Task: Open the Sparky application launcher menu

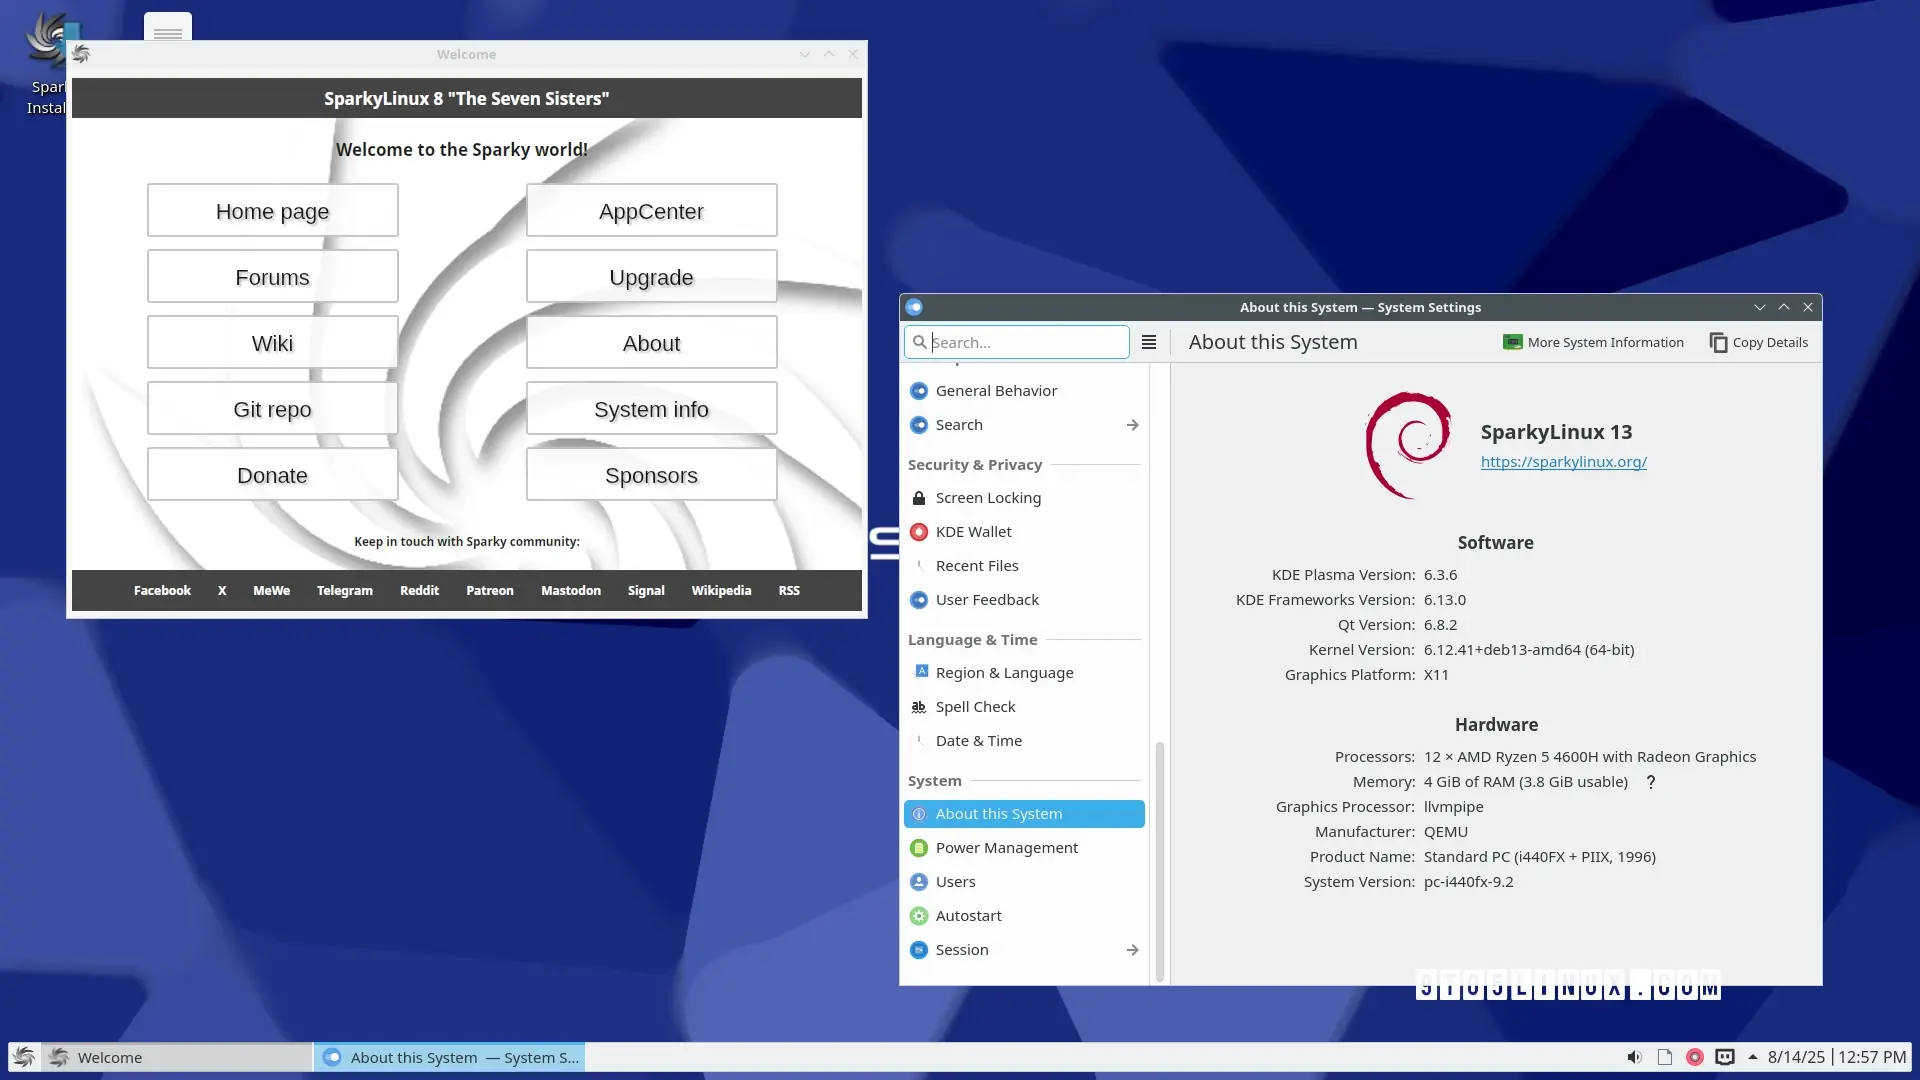Action: [24, 1057]
